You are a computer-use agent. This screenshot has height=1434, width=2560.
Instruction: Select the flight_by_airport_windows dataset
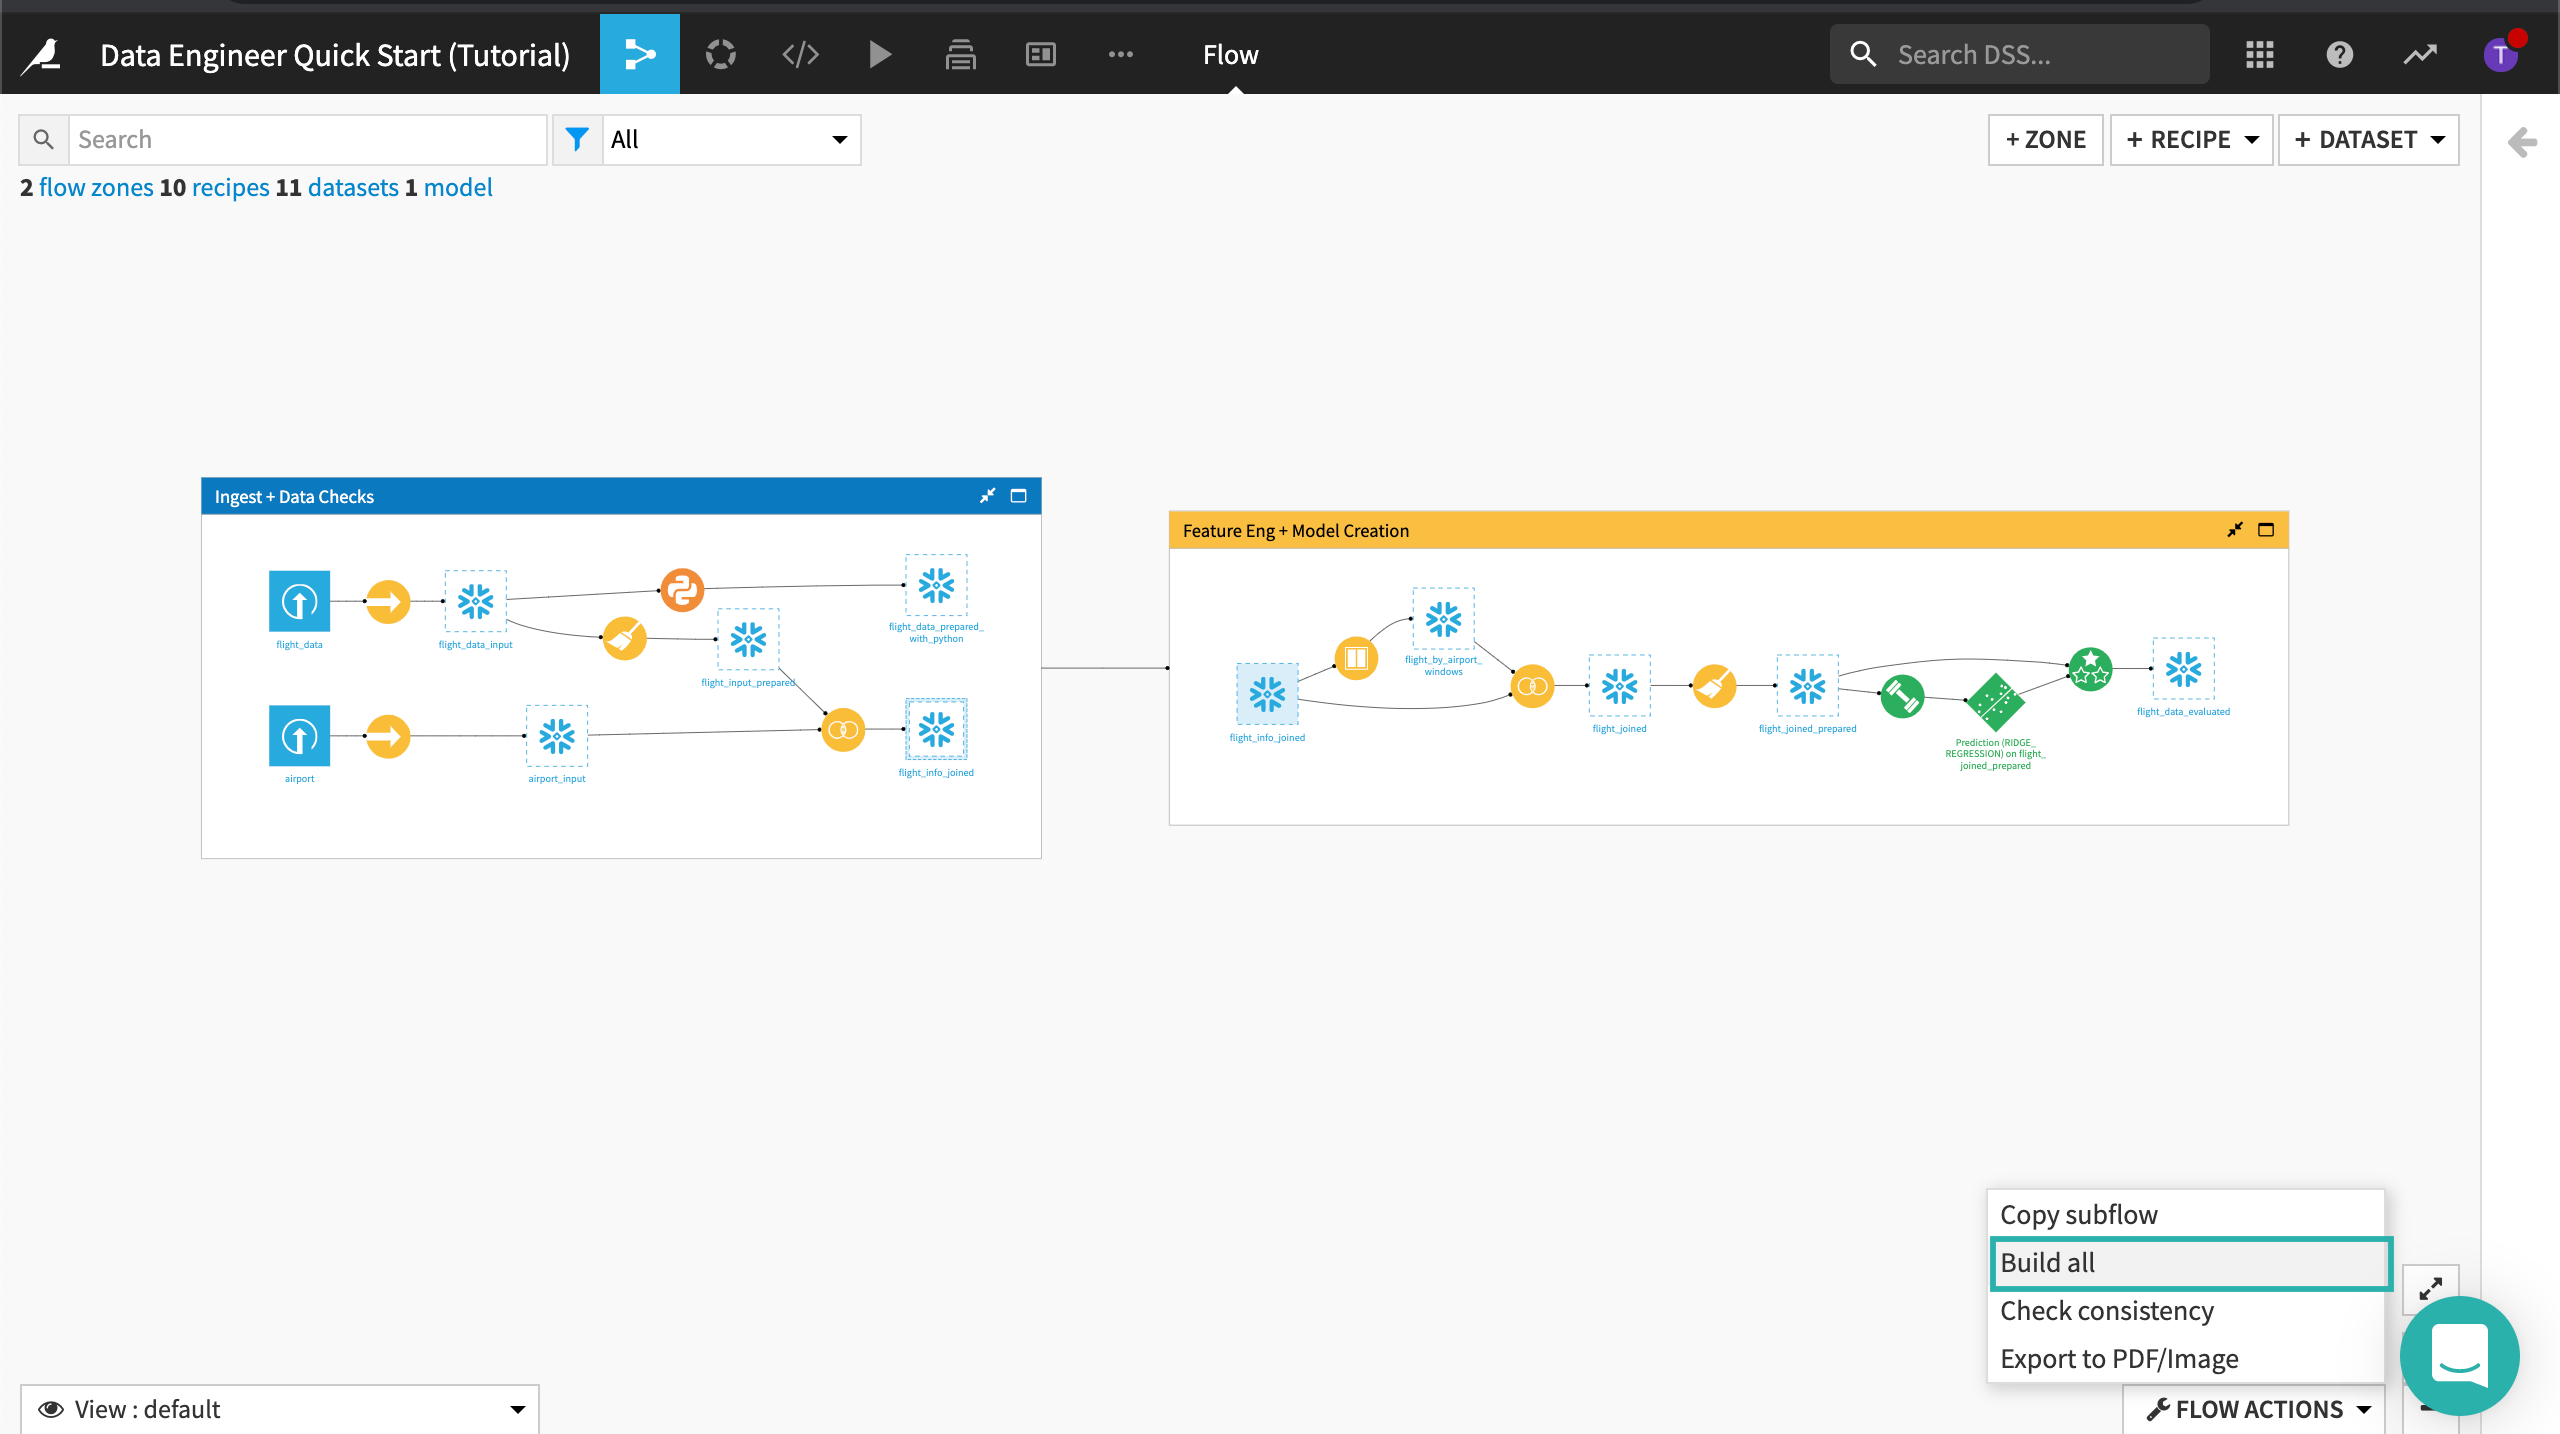pyautogui.click(x=1443, y=619)
